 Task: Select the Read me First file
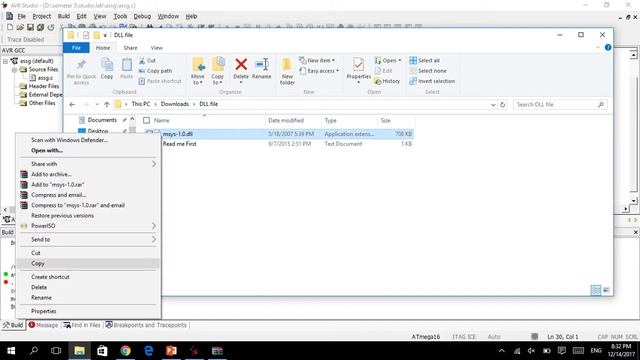[x=180, y=144]
